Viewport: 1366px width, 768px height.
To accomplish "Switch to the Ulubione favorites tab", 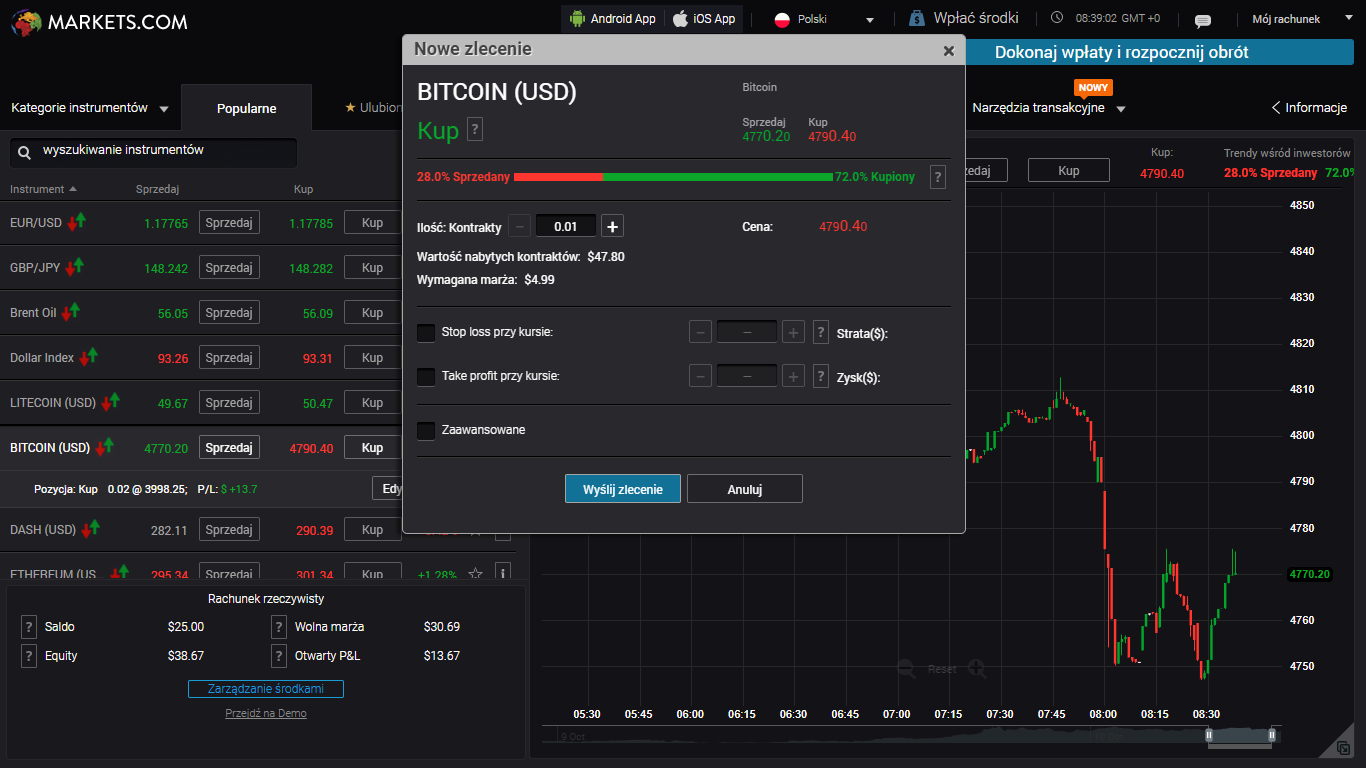I will (373, 108).
